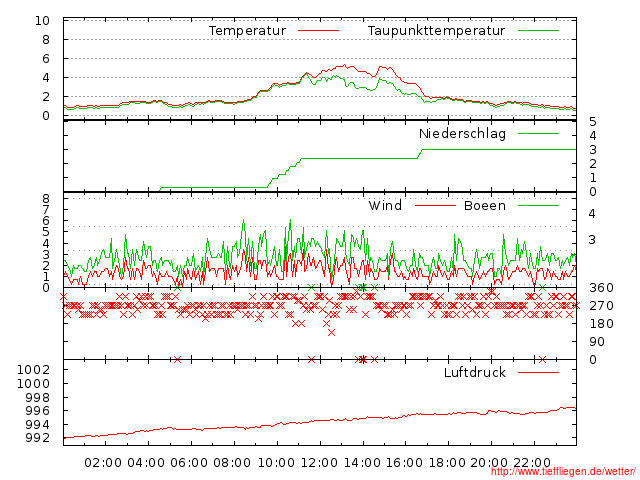Click the tieffliegen.de/wetter link

[563, 472]
